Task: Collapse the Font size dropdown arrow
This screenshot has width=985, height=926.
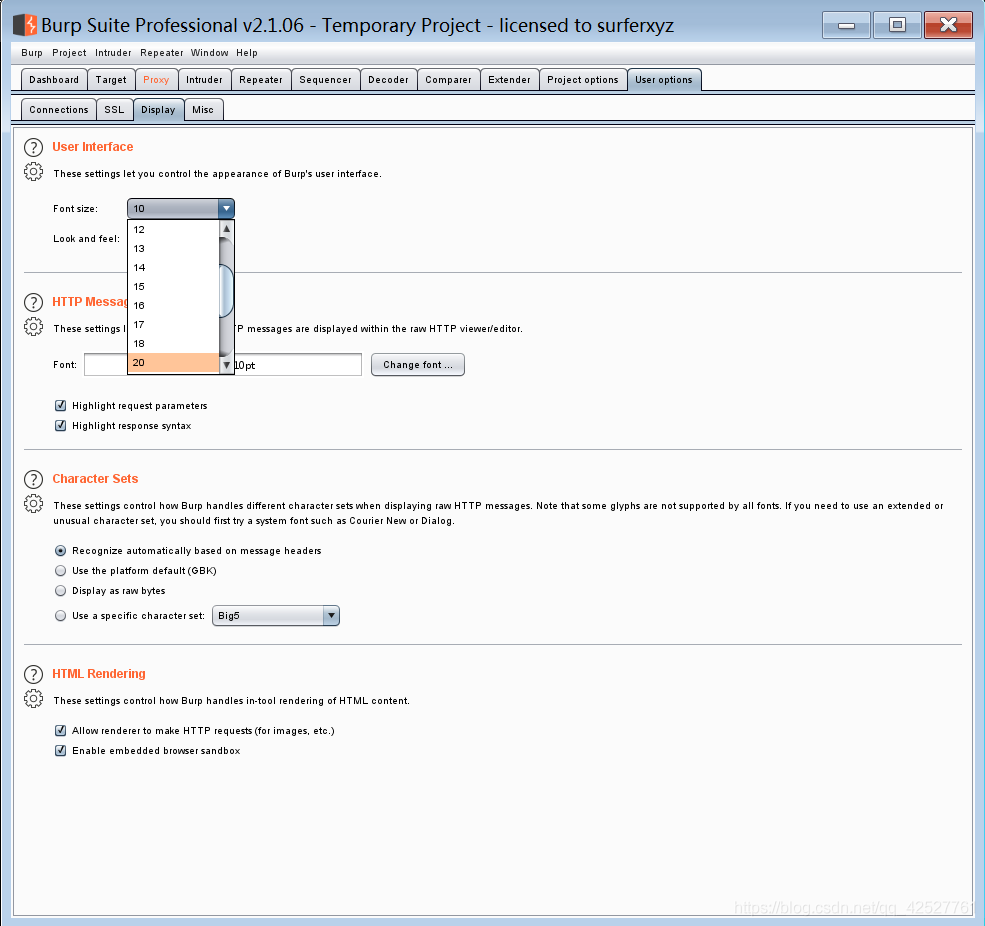Action: click(x=226, y=209)
